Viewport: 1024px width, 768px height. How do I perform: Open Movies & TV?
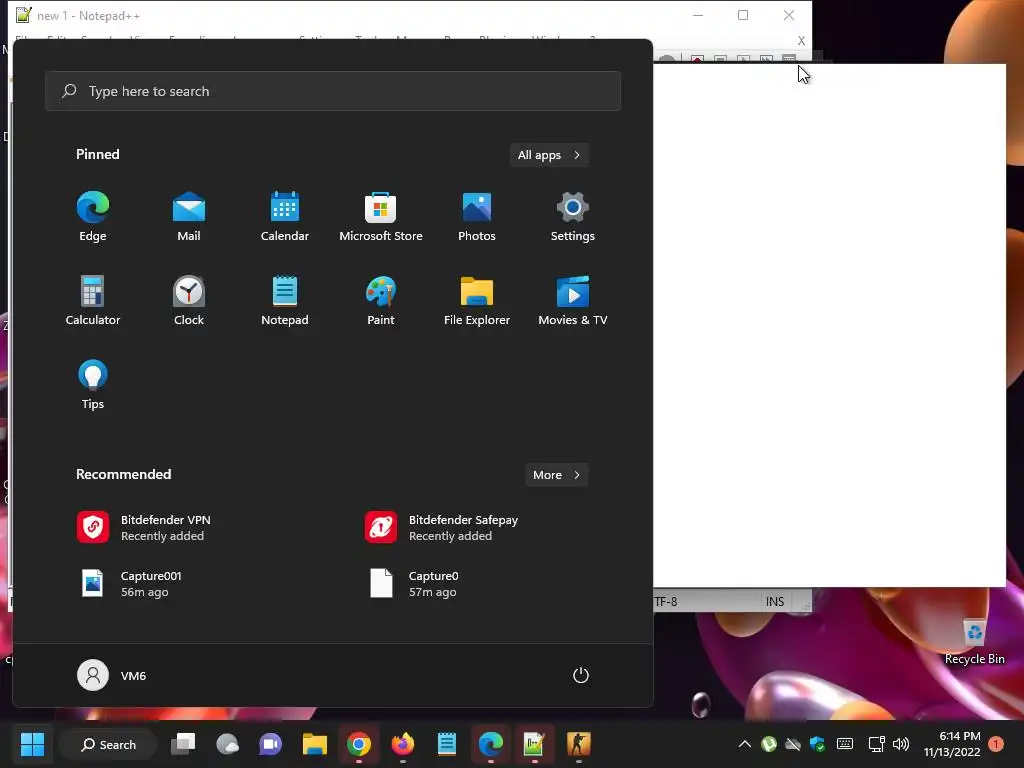573,300
